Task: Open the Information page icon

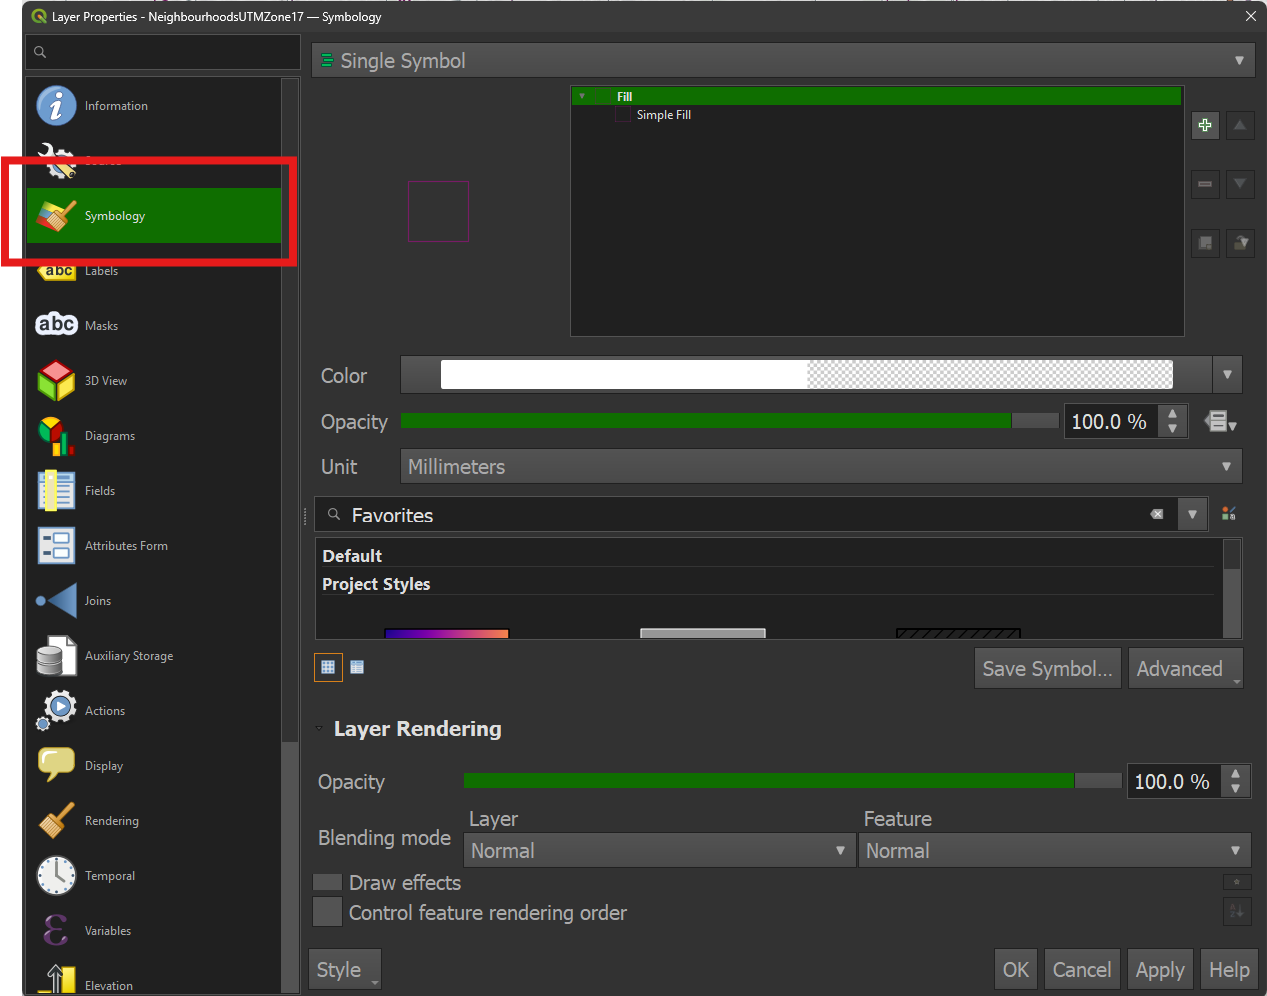Action: click(x=56, y=105)
